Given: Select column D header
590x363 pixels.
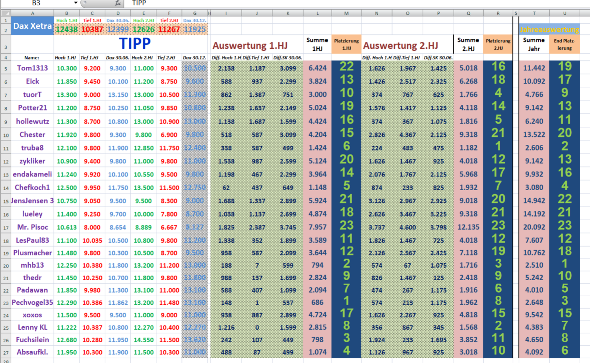Looking at the screenshot, I should click(x=118, y=13).
